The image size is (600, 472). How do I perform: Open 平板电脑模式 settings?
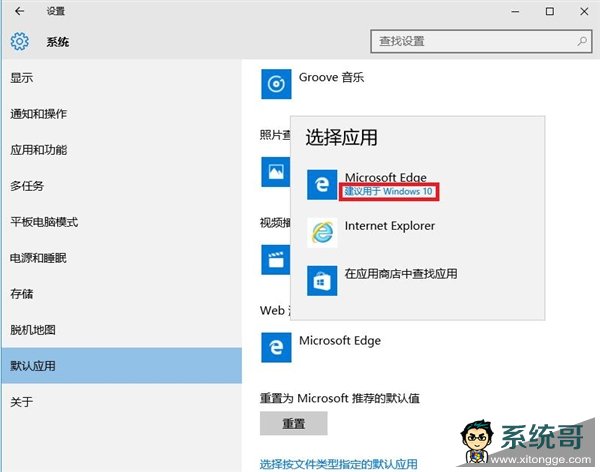pos(121,222)
